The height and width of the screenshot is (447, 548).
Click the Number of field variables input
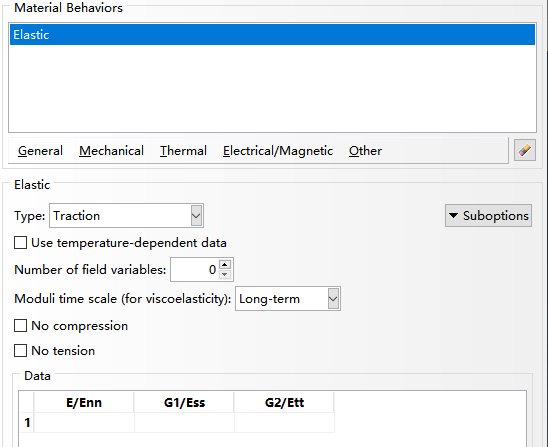click(194, 269)
